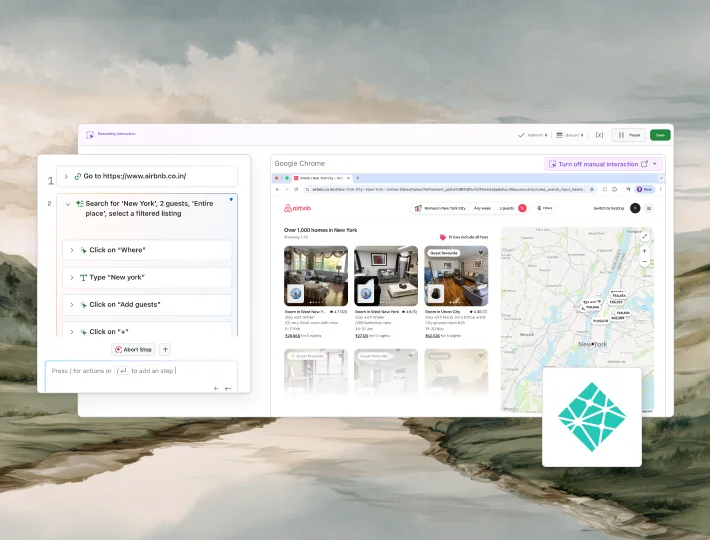Screen dimensions: 710x540
Task: Click the Autopilot indicator in top bar
Action: [x=533, y=135]
